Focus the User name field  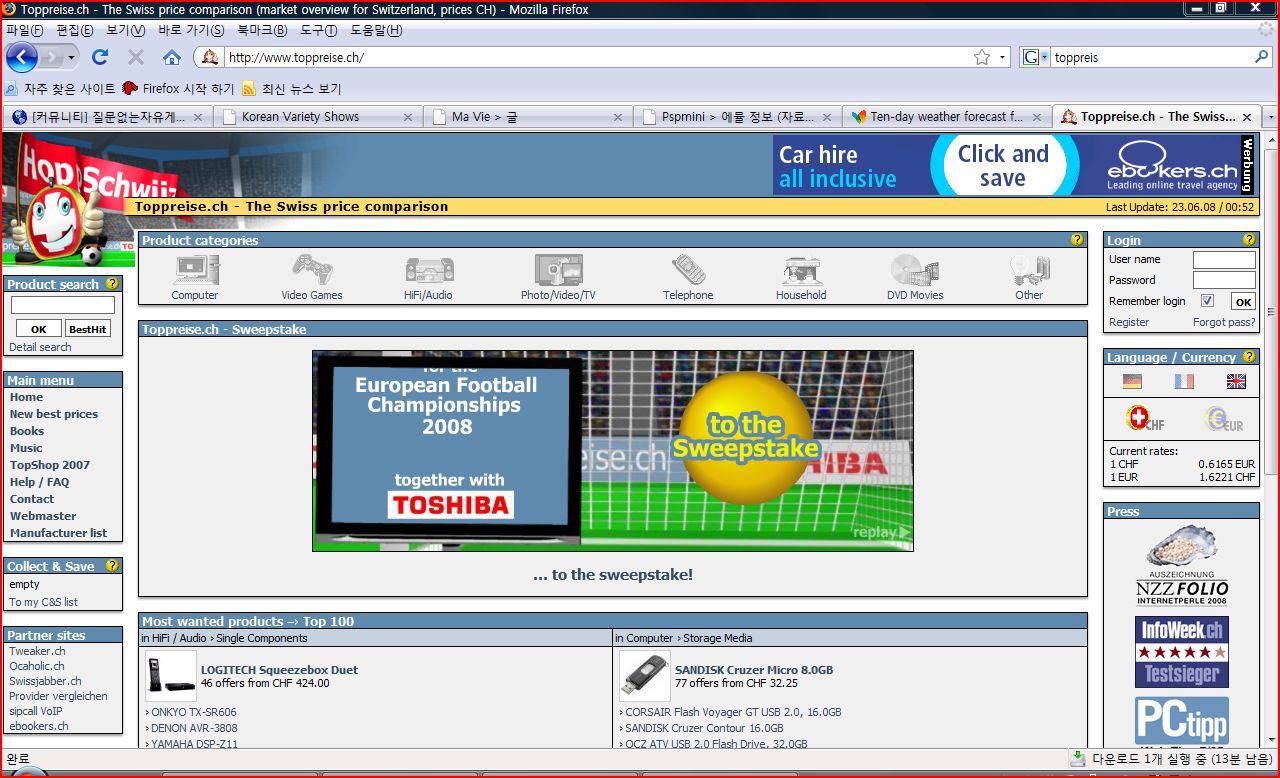(x=1224, y=260)
